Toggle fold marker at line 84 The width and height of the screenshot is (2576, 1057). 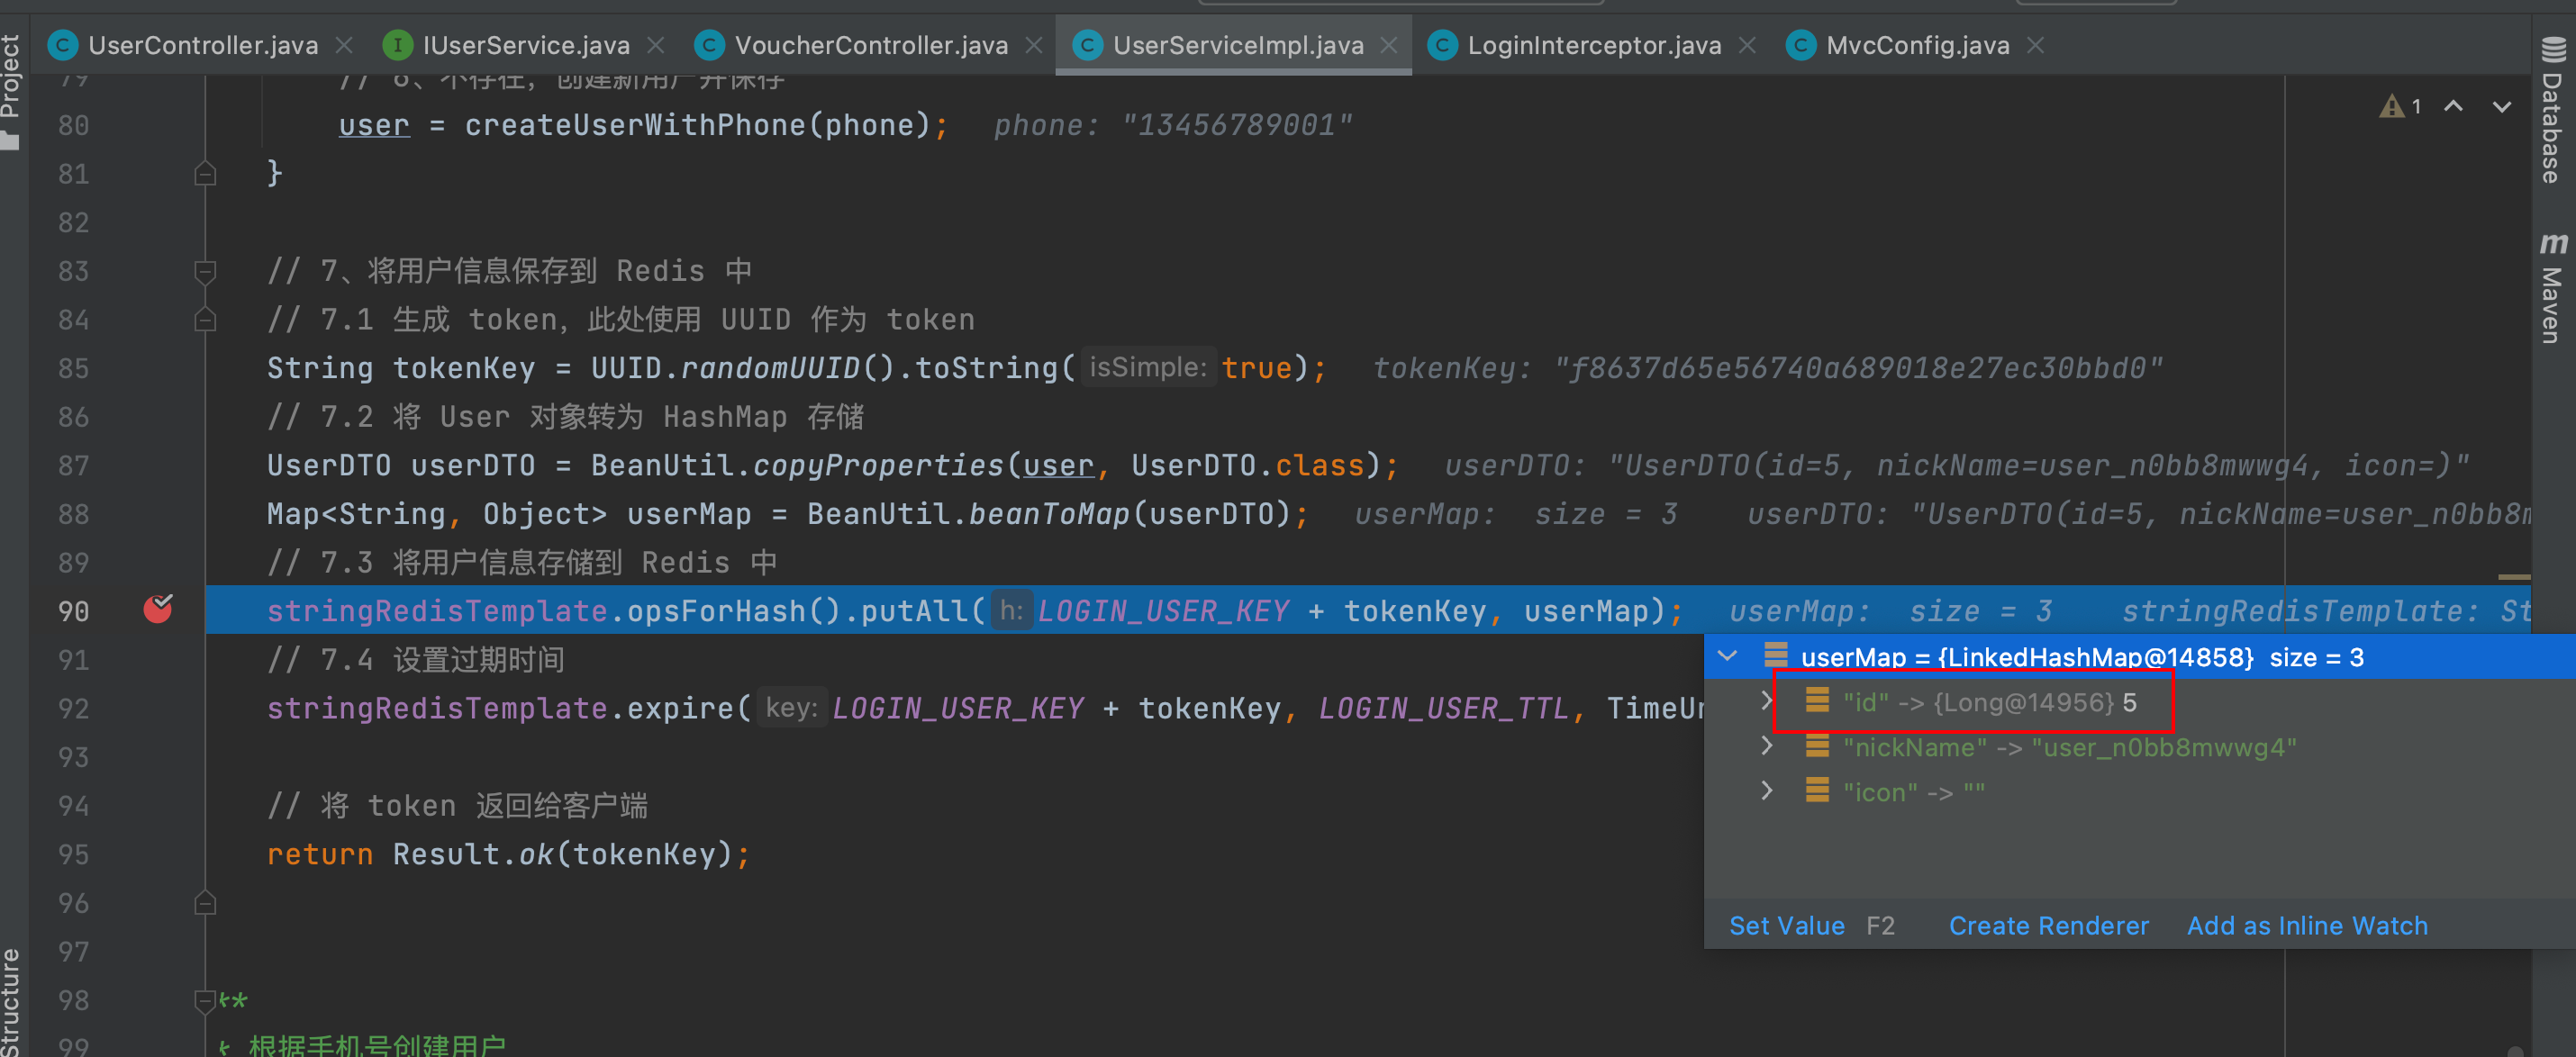pyautogui.click(x=205, y=320)
